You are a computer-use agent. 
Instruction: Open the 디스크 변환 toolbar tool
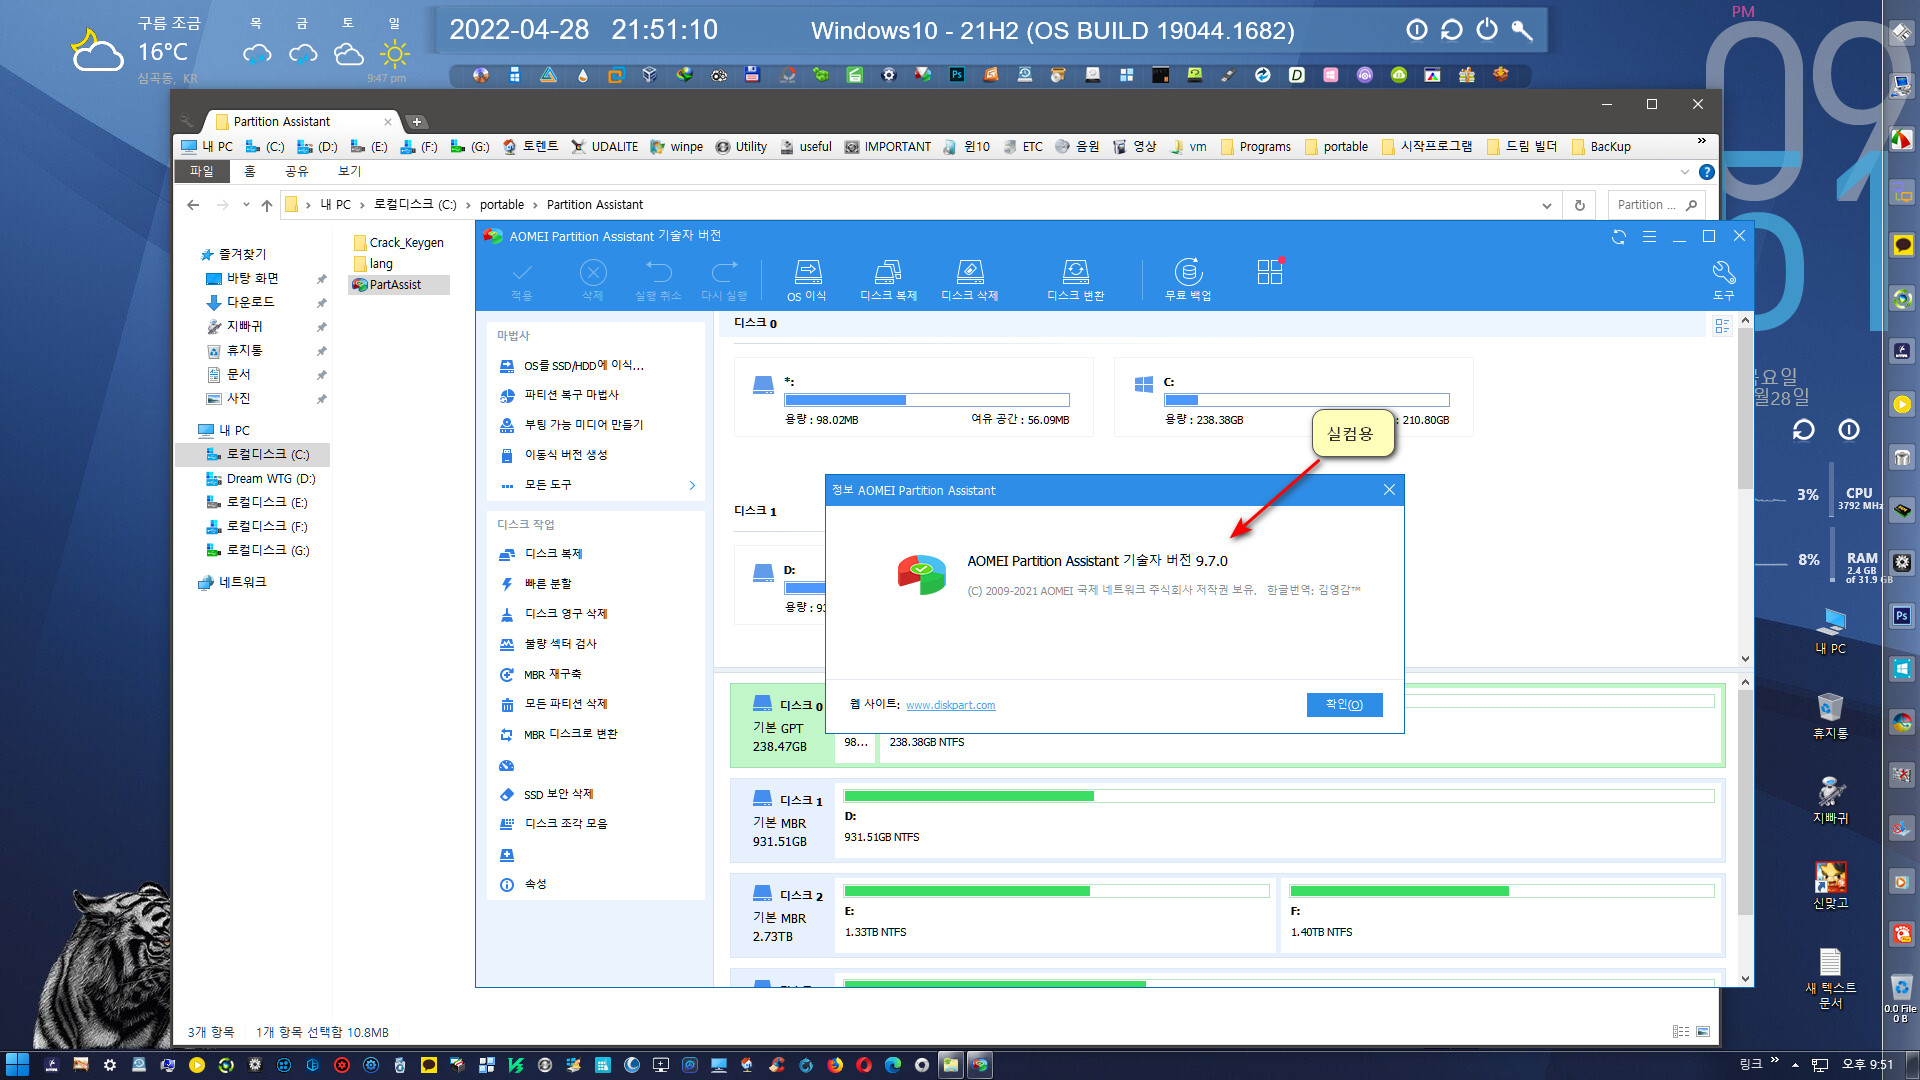1075,280
